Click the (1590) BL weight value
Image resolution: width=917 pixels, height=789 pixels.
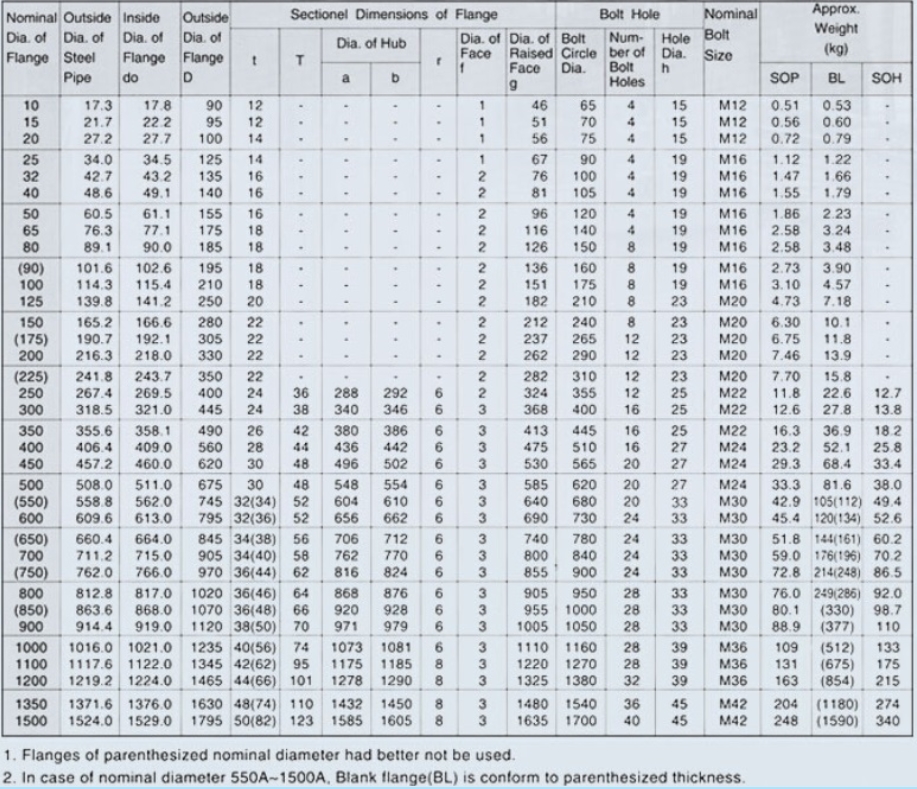point(837,721)
